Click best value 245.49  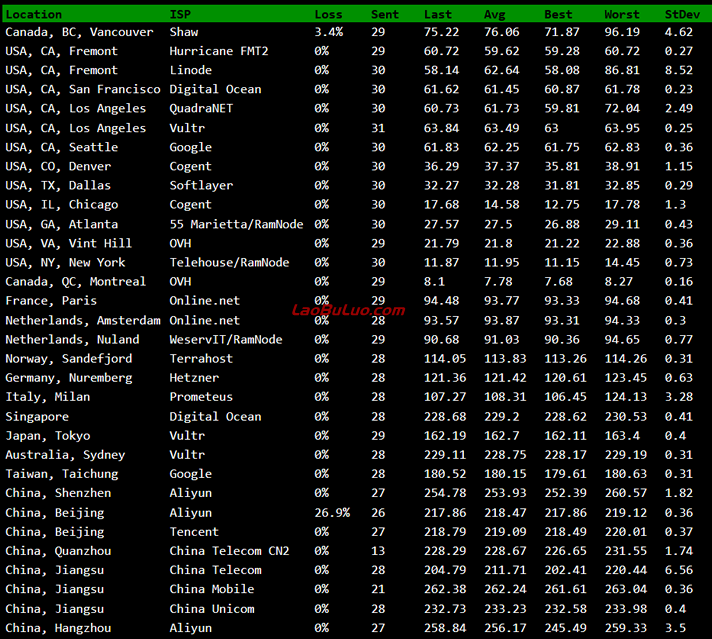(565, 628)
